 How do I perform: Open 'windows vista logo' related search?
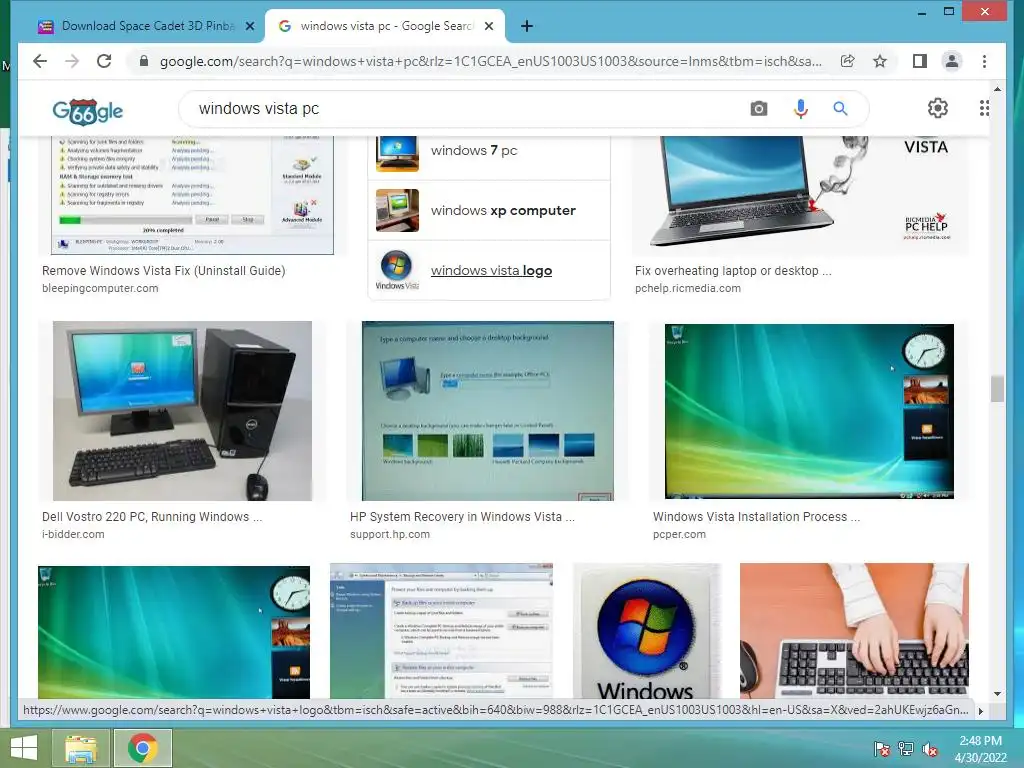click(489, 270)
